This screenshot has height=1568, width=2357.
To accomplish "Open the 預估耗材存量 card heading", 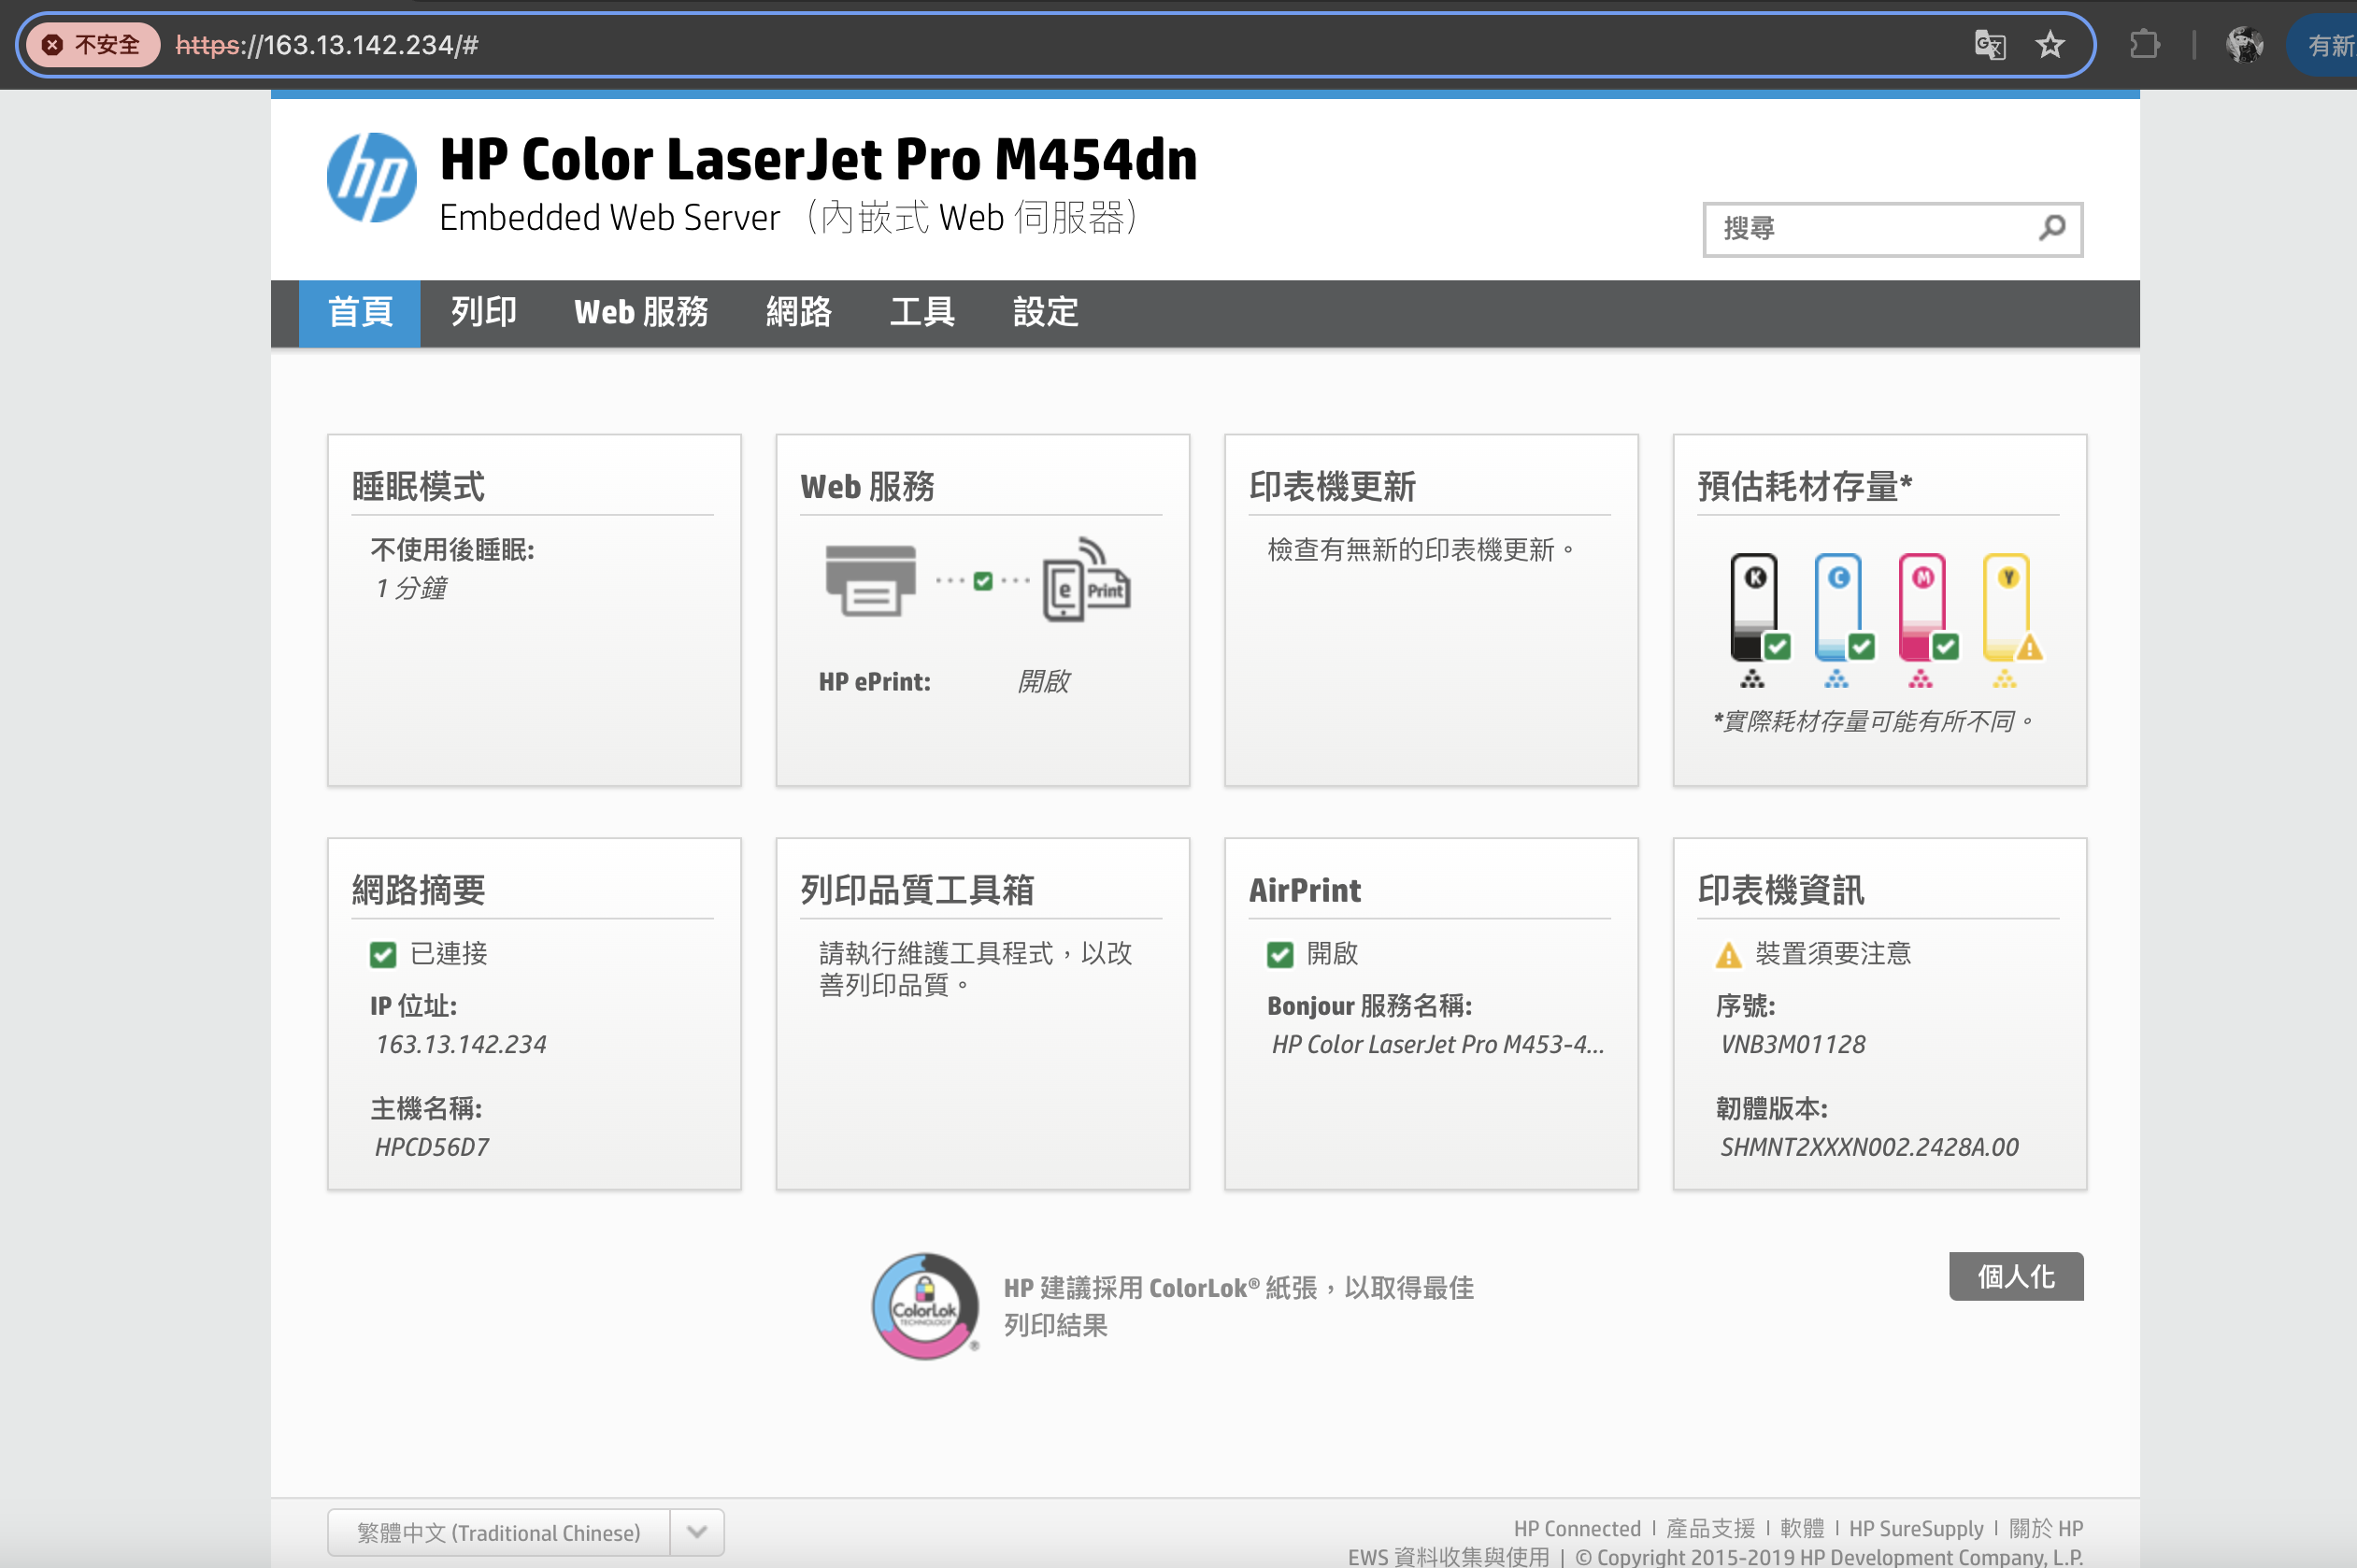I will [1805, 487].
